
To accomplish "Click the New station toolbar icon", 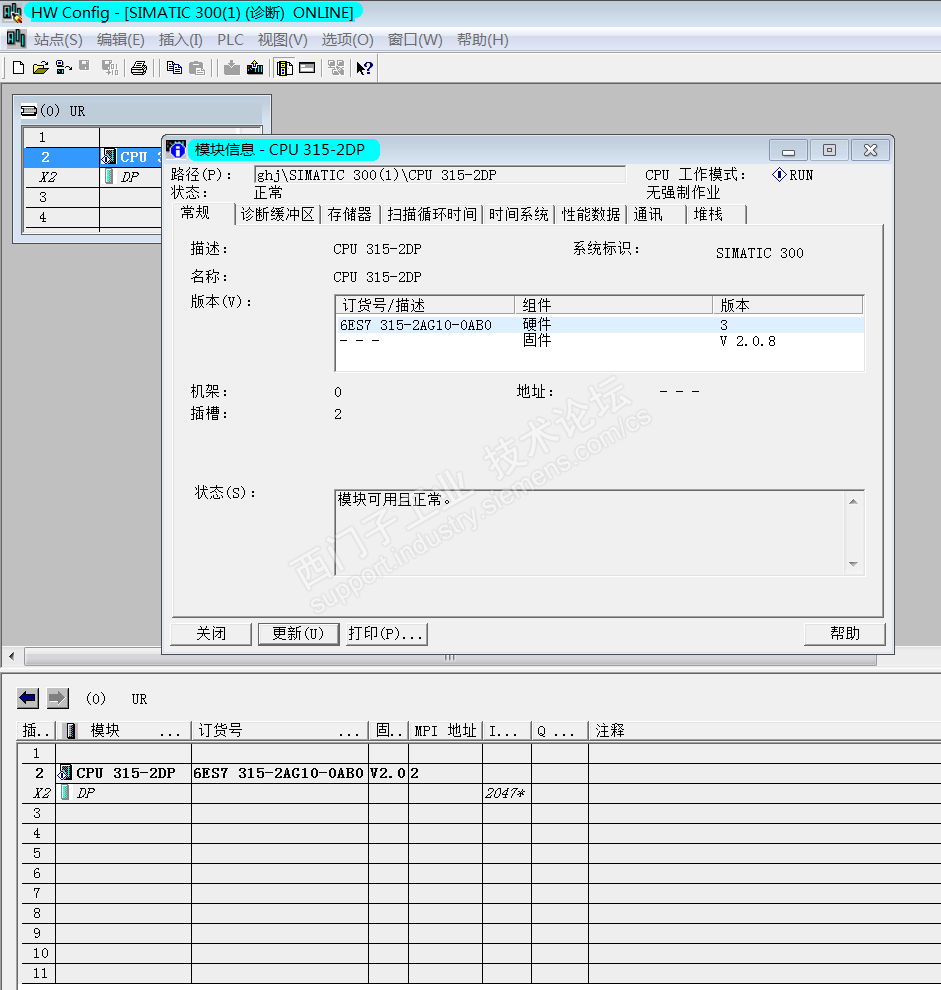I will pos(18,68).
